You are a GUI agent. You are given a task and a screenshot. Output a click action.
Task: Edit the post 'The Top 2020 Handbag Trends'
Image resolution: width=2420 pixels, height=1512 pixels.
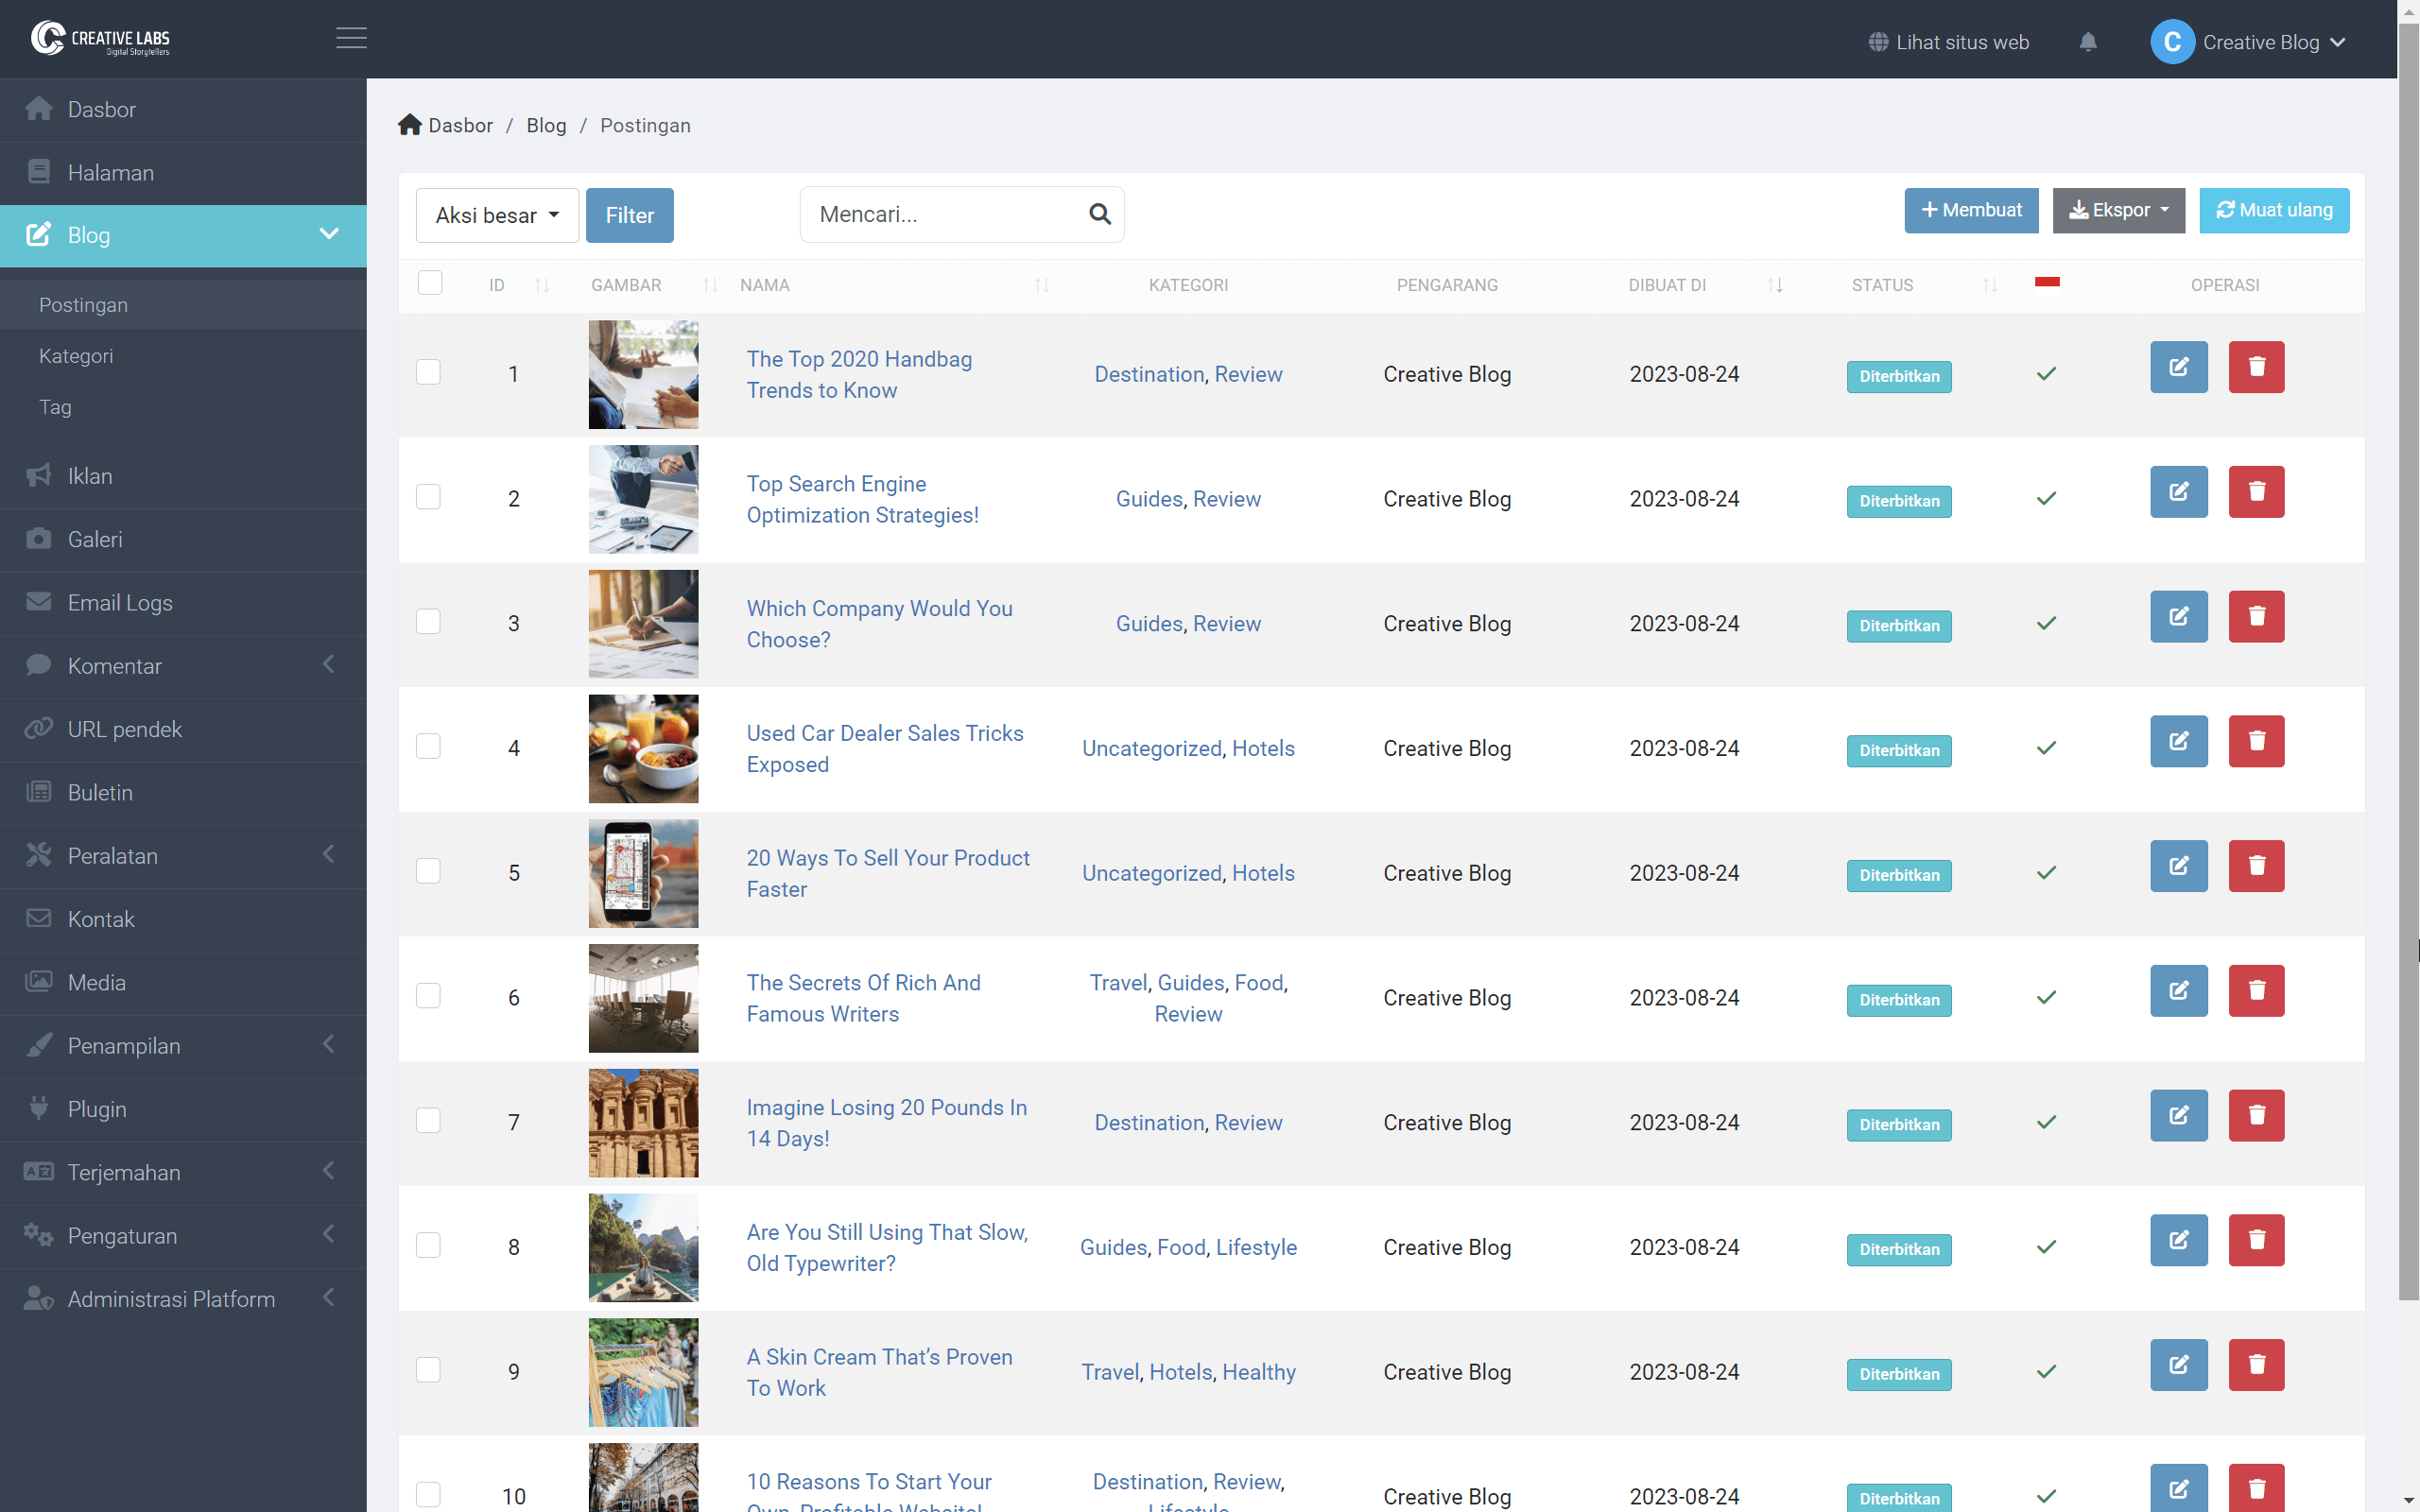pos(2179,367)
